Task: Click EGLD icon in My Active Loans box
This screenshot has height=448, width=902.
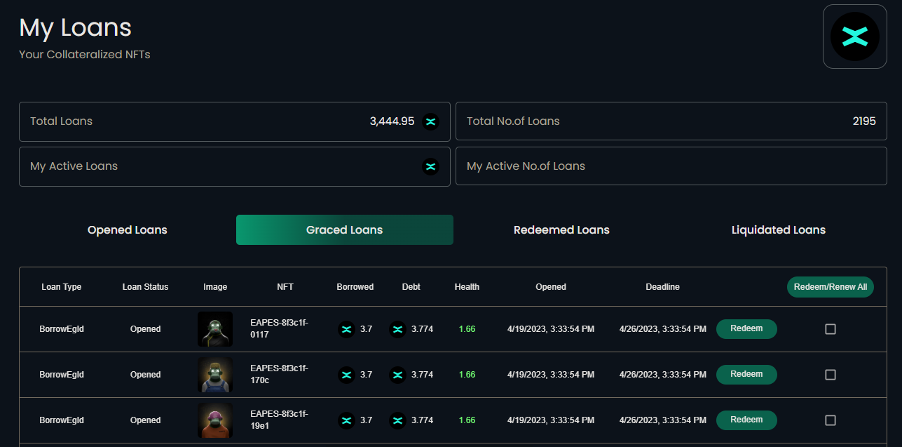Action: [x=431, y=166]
